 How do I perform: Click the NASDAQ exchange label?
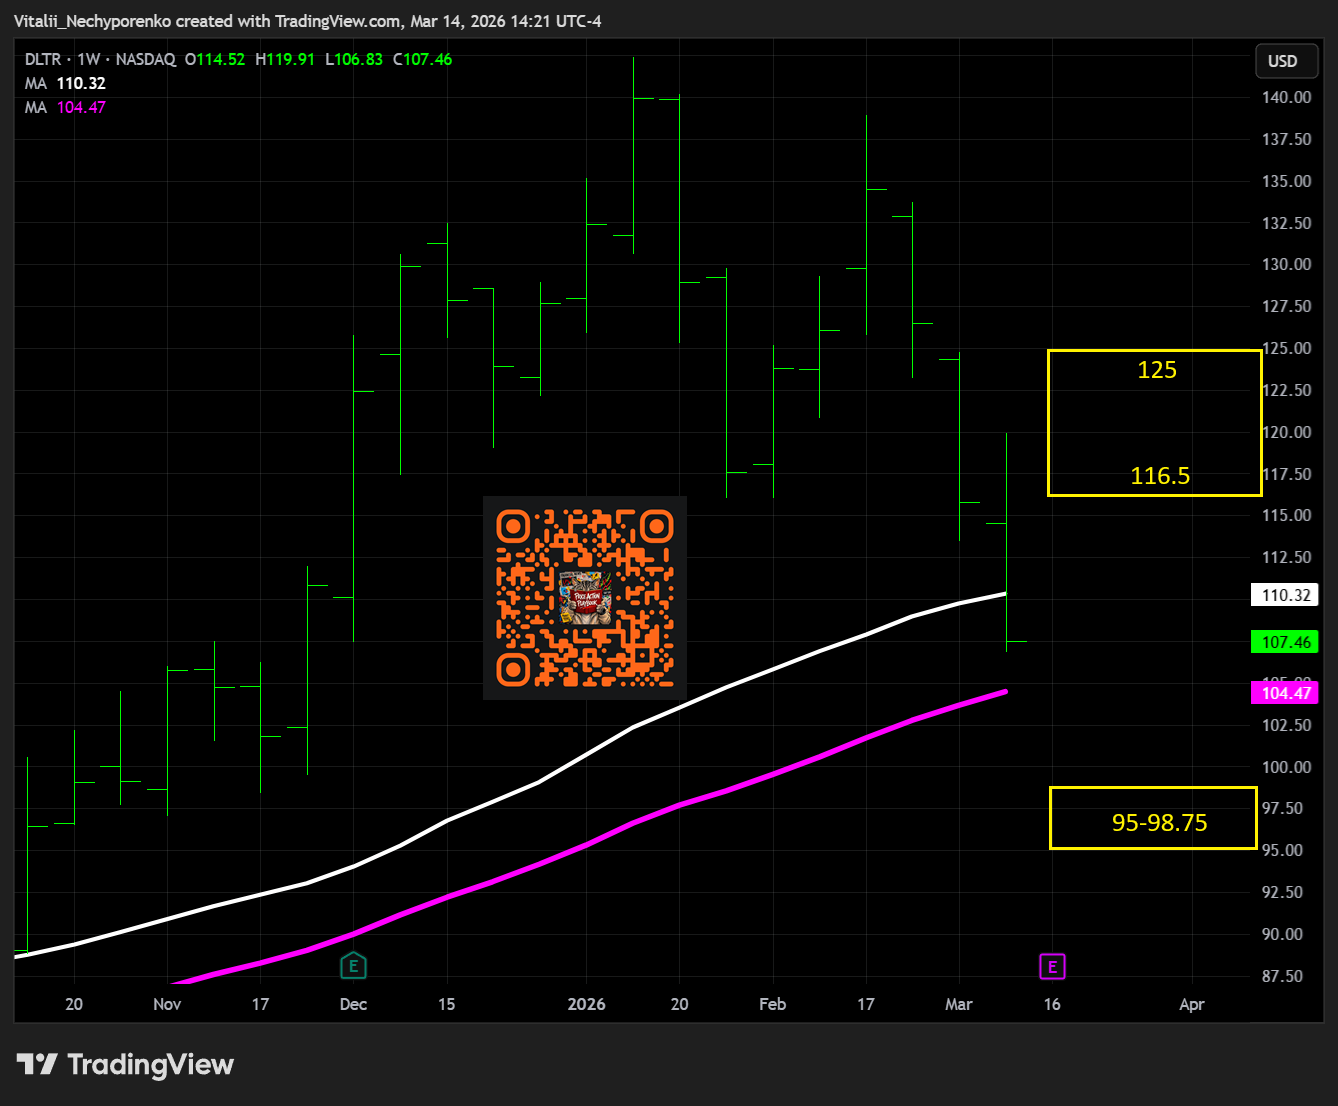coord(146,59)
